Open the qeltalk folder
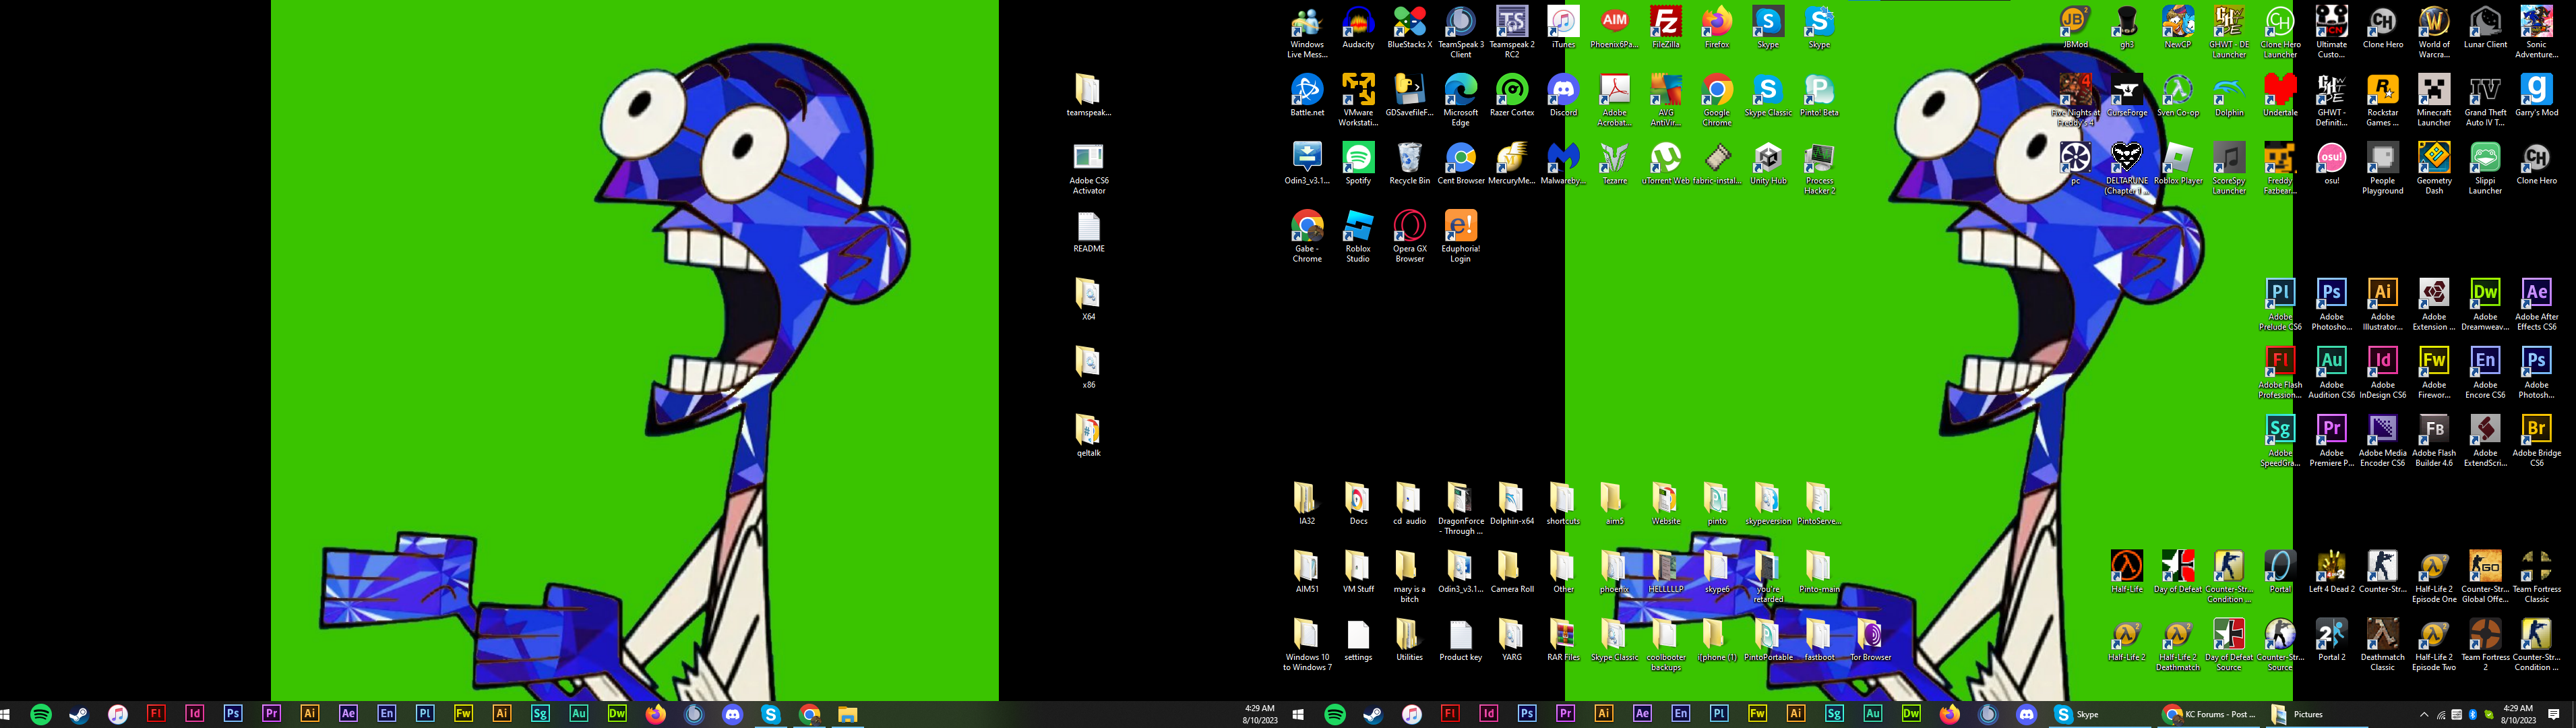The height and width of the screenshot is (728, 2576). [1088, 435]
